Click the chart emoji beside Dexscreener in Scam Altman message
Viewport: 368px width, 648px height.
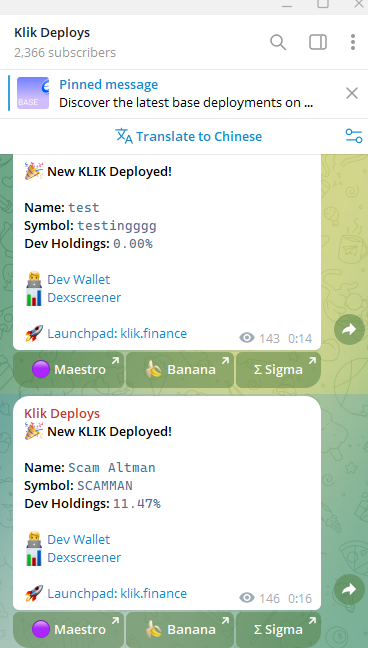34,557
